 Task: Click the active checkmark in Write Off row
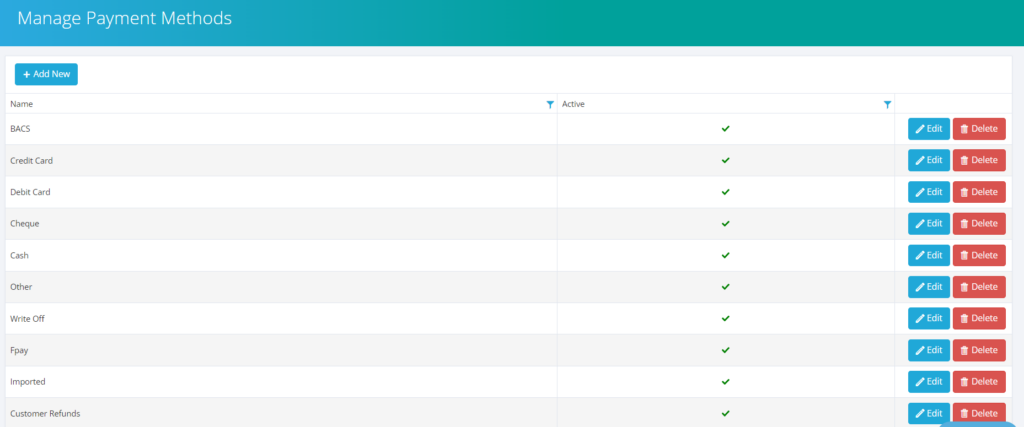725,318
